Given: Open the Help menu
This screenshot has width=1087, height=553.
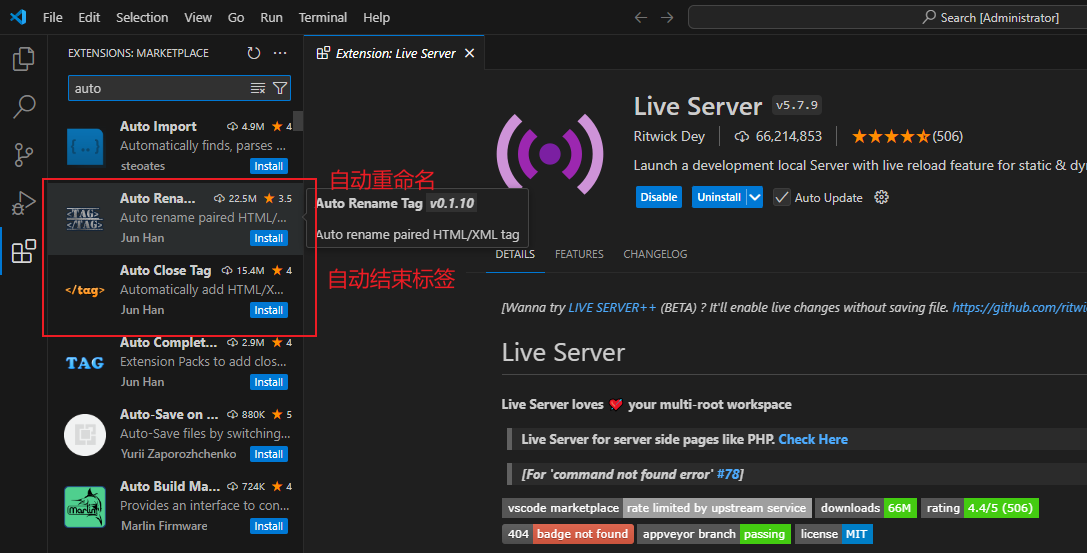Looking at the screenshot, I should click(x=376, y=17).
